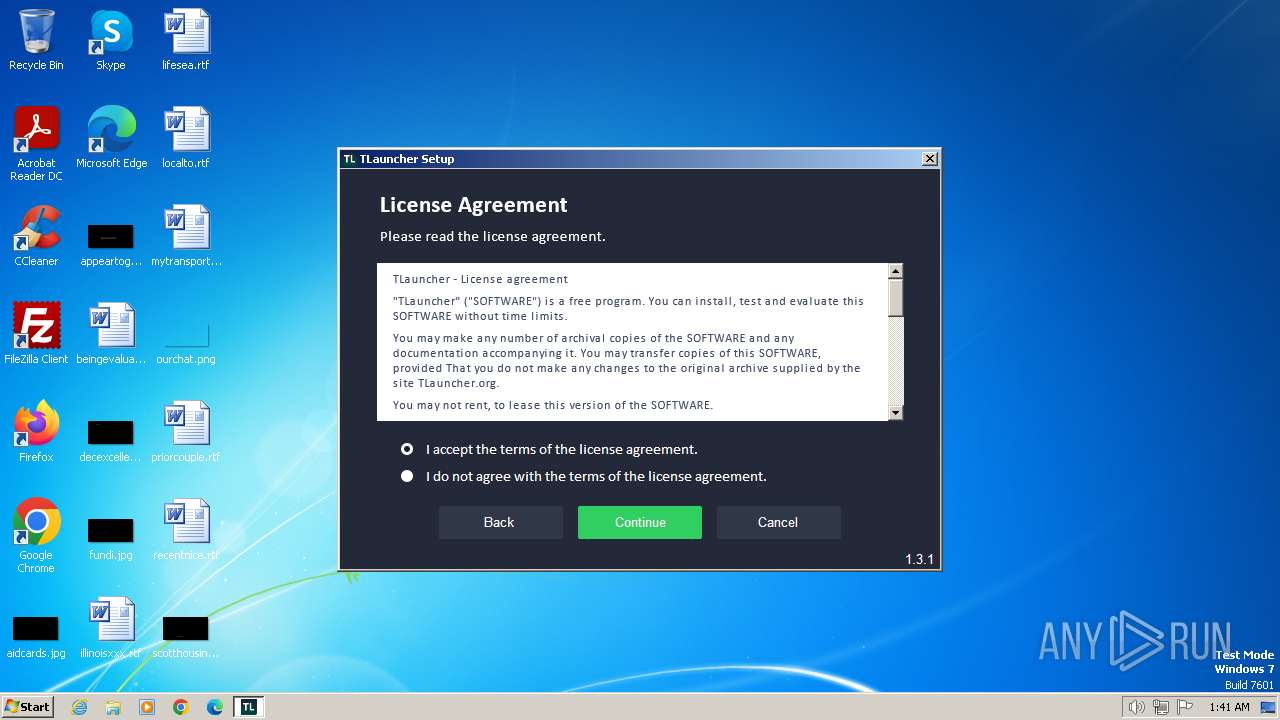The height and width of the screenshot is (720, 1280).
Task: Click the Back button
Action: (x=499, y=522)
